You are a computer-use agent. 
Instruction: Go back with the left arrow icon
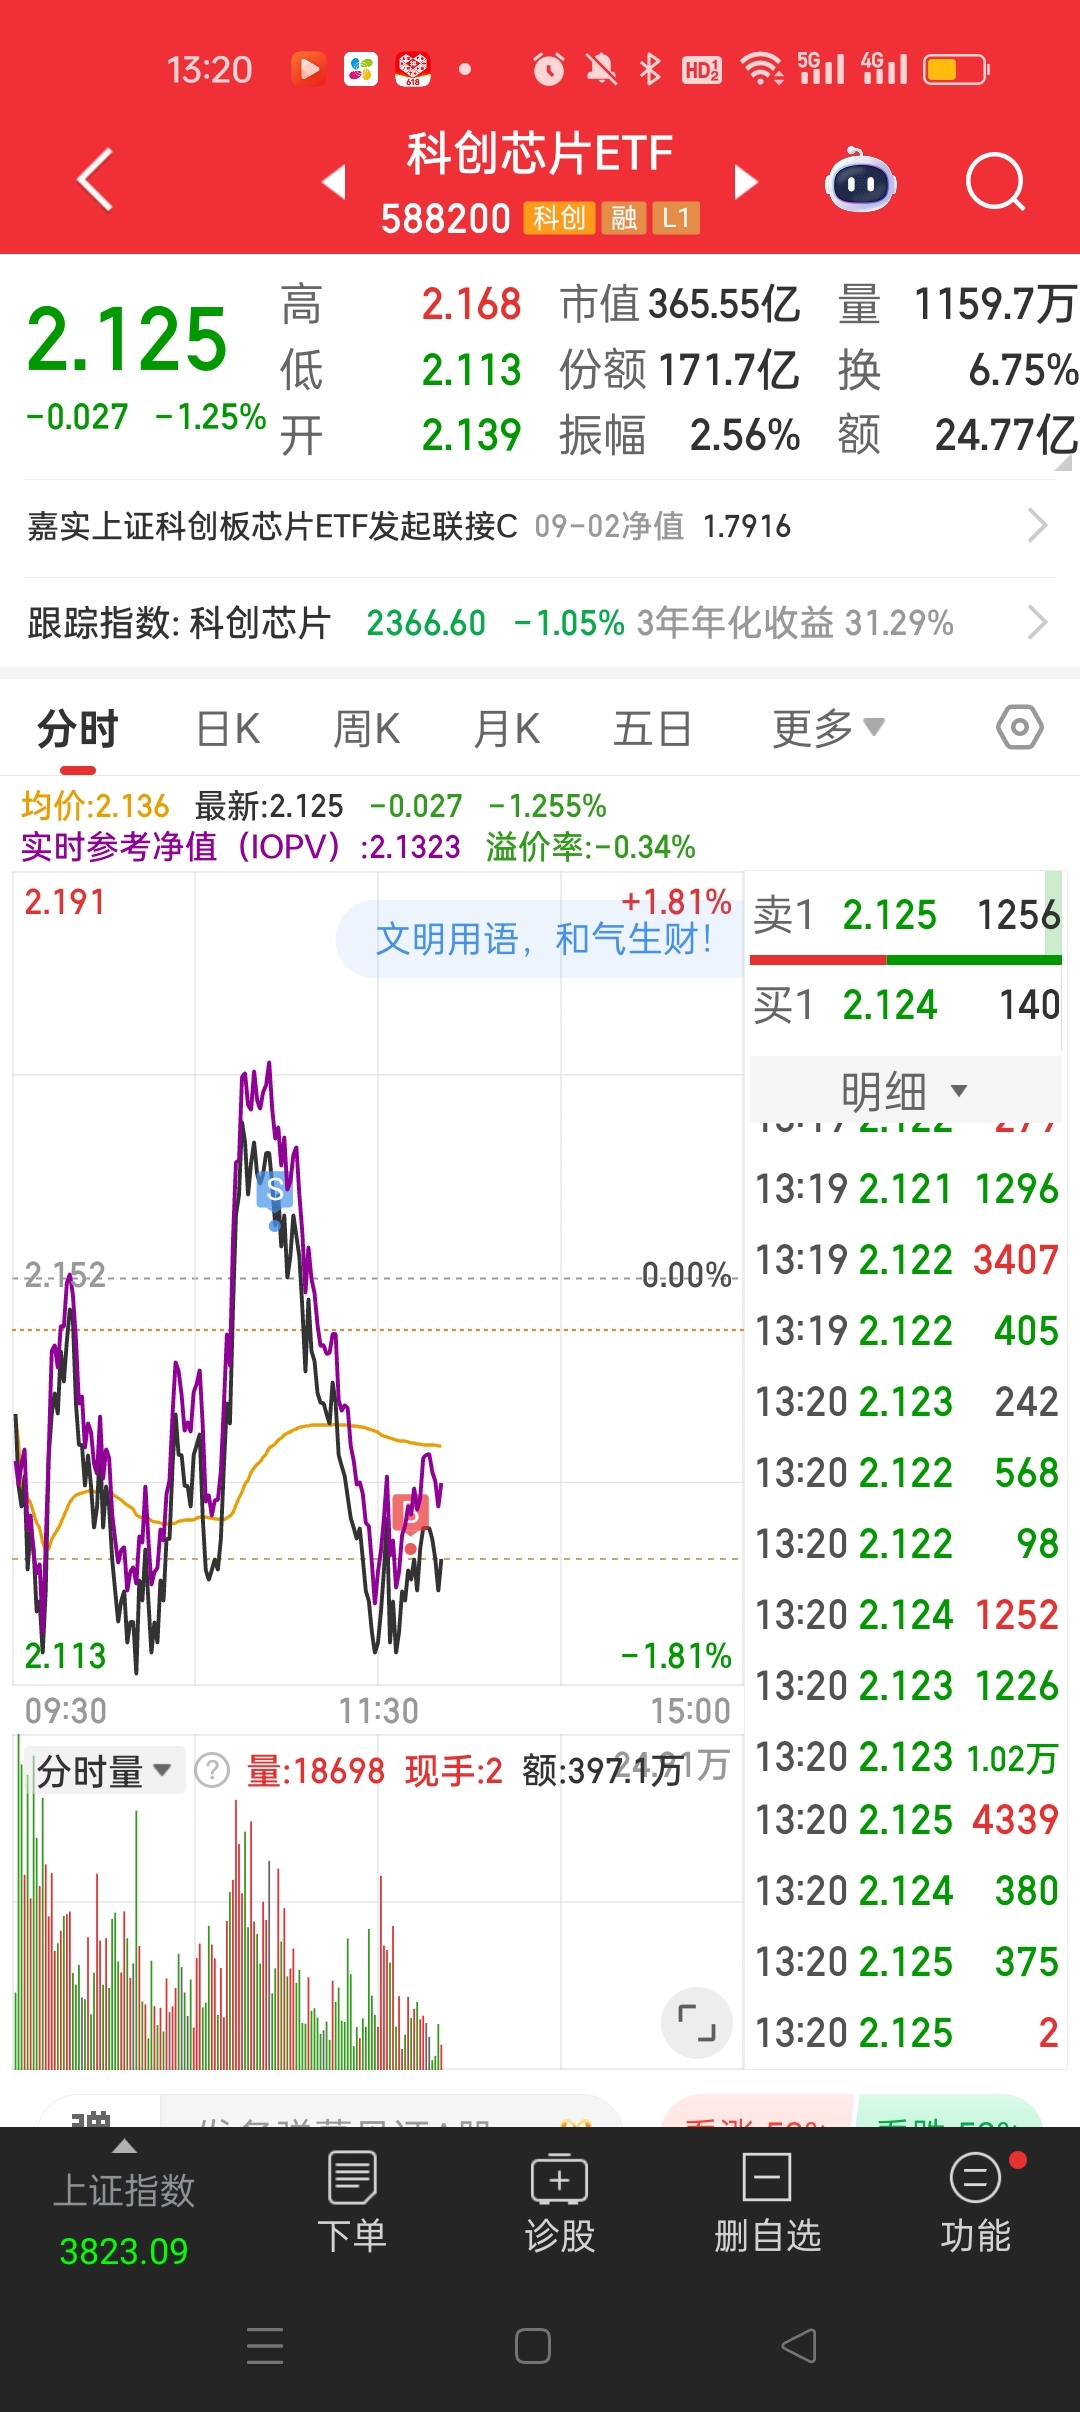tap(95, 180)
